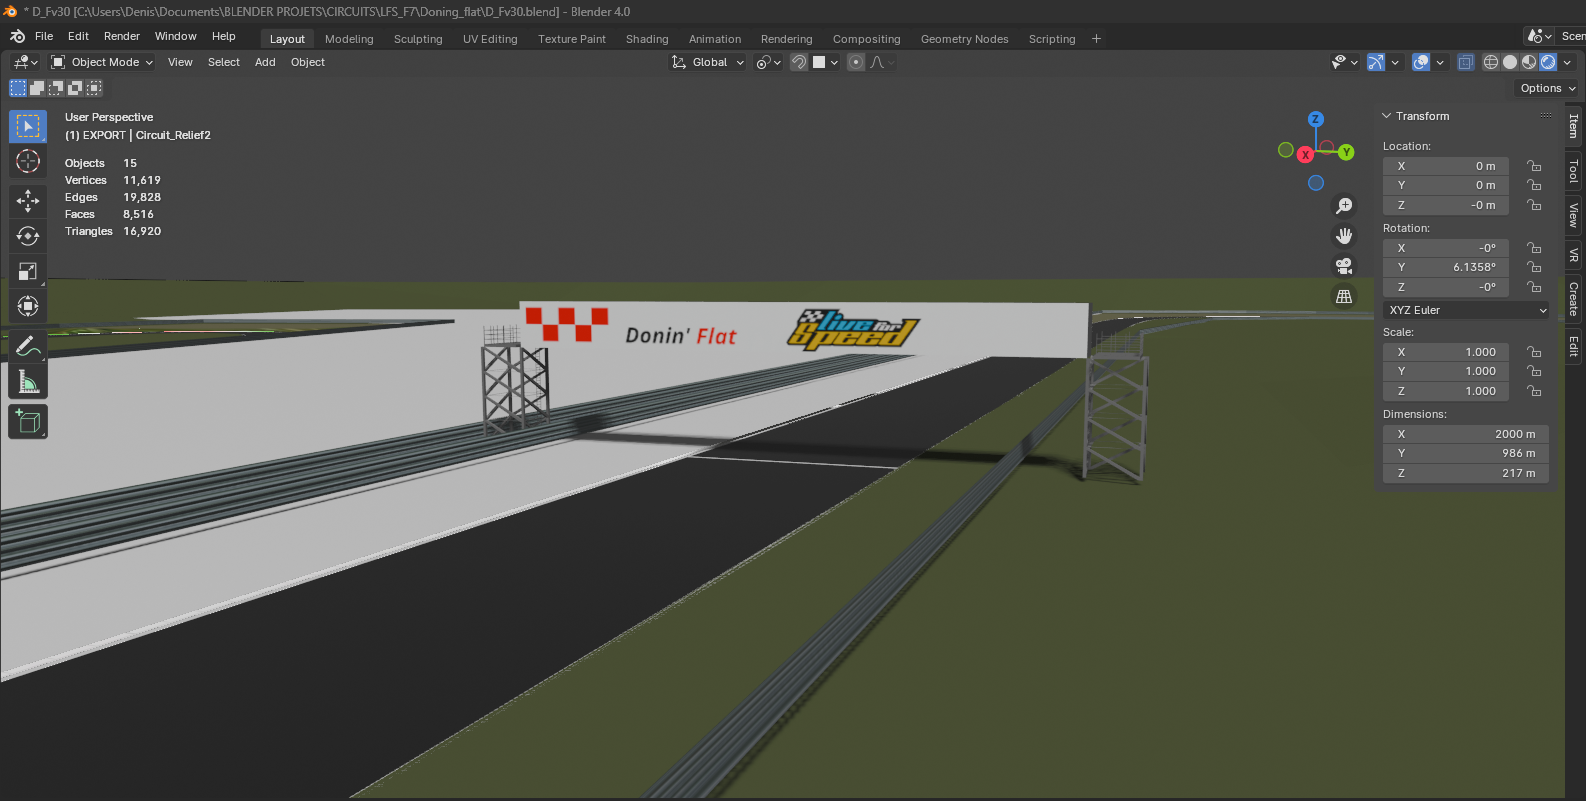Open the snapping options dropdown arrow
The image size is (1586, 801).
click(834, 62)
